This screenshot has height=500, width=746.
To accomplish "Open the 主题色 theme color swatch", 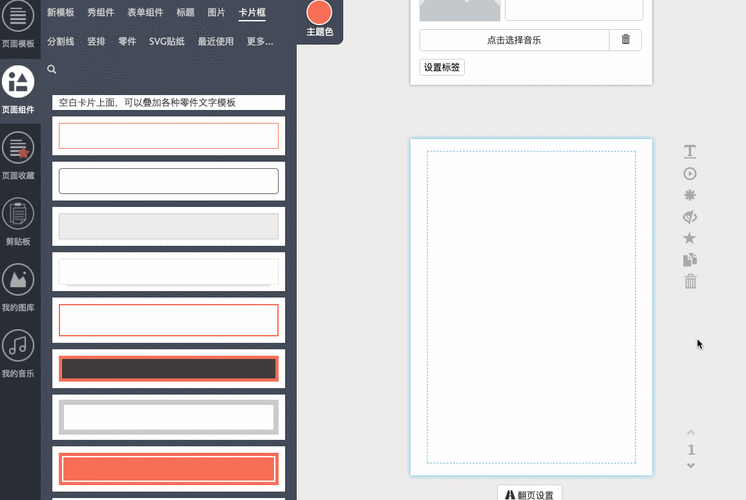I will 319,14.
